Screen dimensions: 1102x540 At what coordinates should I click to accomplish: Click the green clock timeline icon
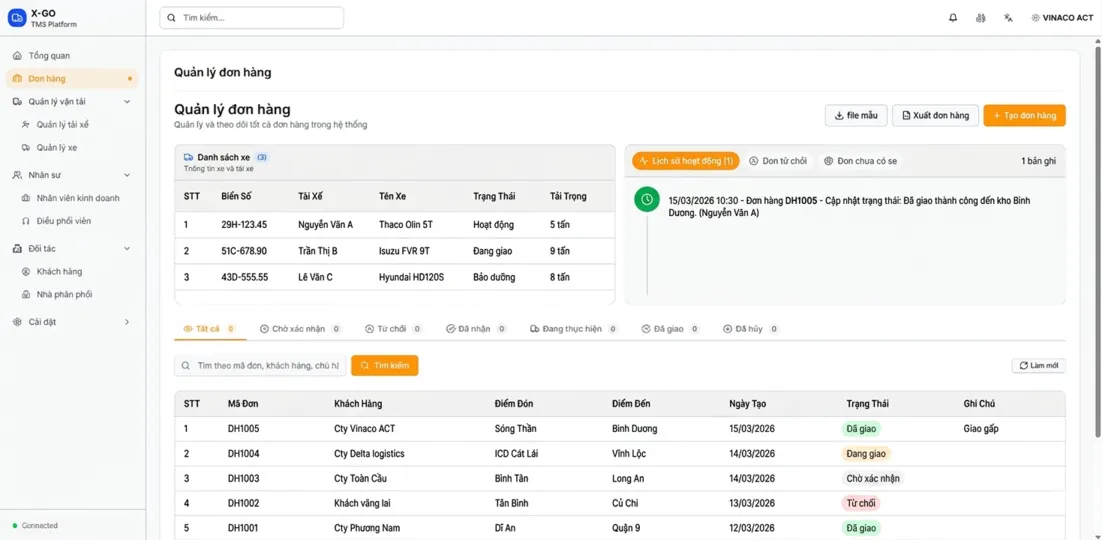point(647,200)
